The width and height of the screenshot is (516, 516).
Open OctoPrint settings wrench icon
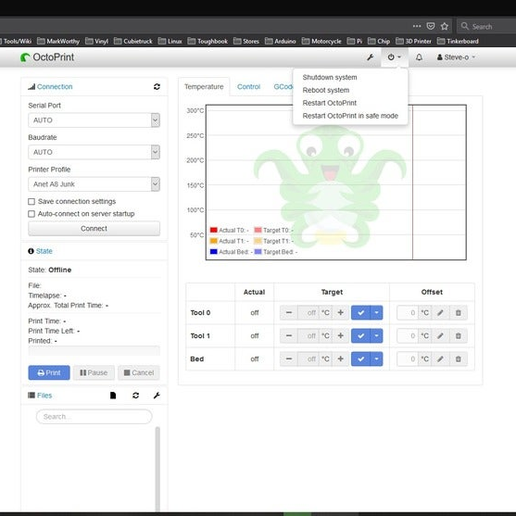point(370,57)
